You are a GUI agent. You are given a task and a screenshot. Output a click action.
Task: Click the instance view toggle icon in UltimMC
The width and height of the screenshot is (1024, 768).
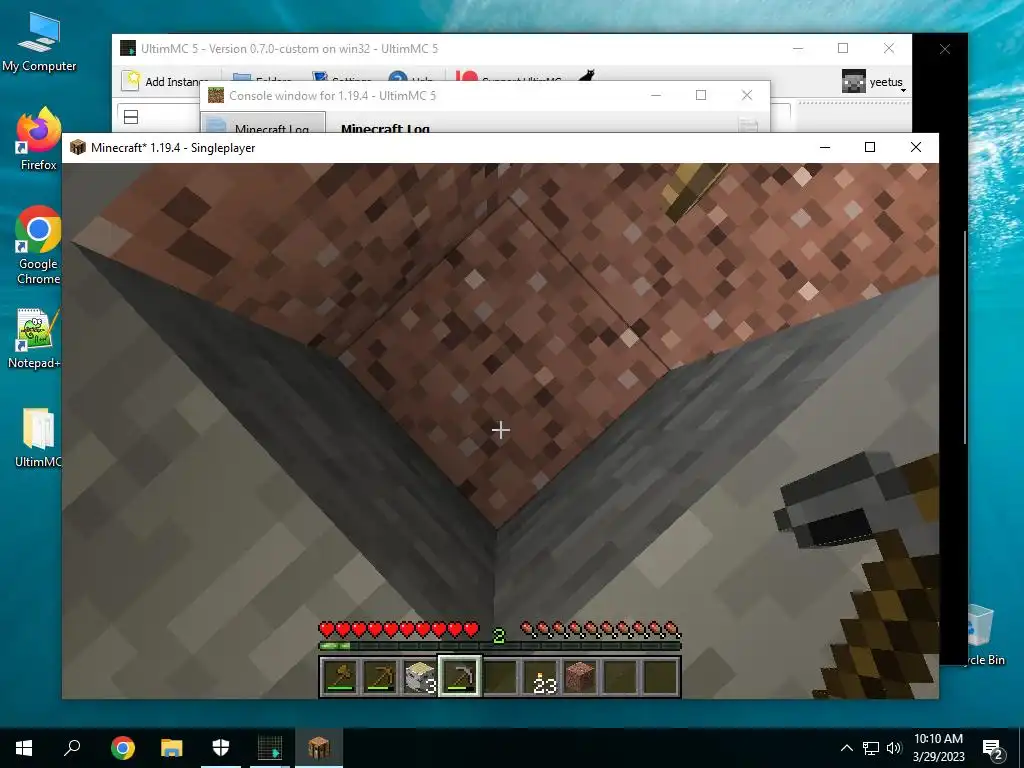pyautogui.click(x=131, y=117)
